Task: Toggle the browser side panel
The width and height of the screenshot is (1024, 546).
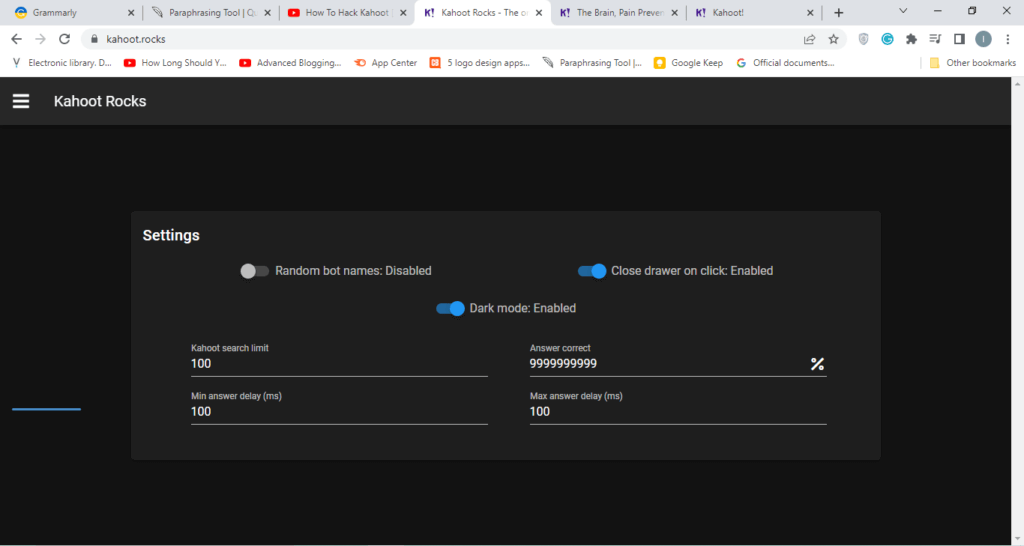Action: pyautogui.click(x=959, y=39)
